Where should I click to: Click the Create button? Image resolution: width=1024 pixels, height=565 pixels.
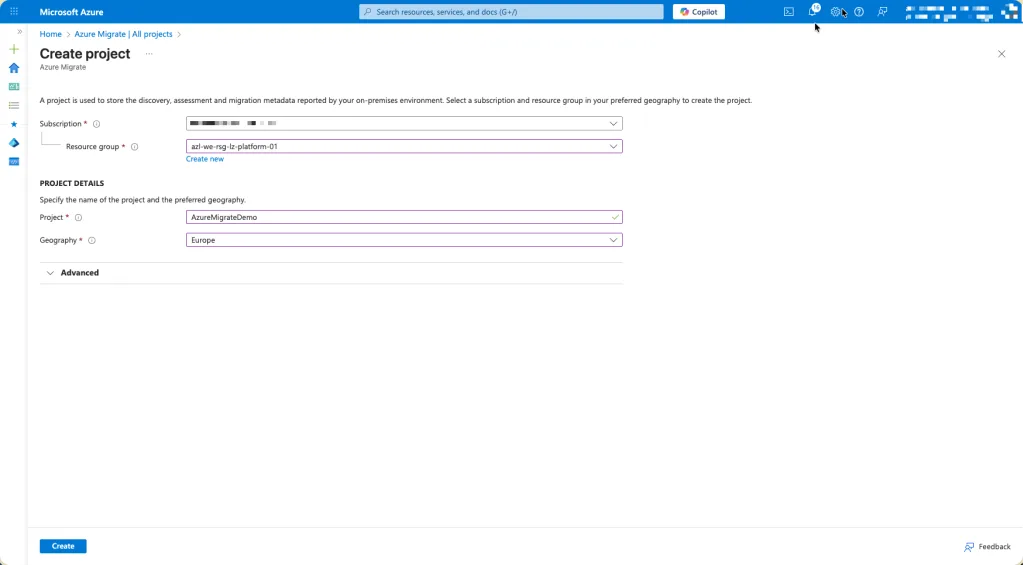tap(63, 546)
